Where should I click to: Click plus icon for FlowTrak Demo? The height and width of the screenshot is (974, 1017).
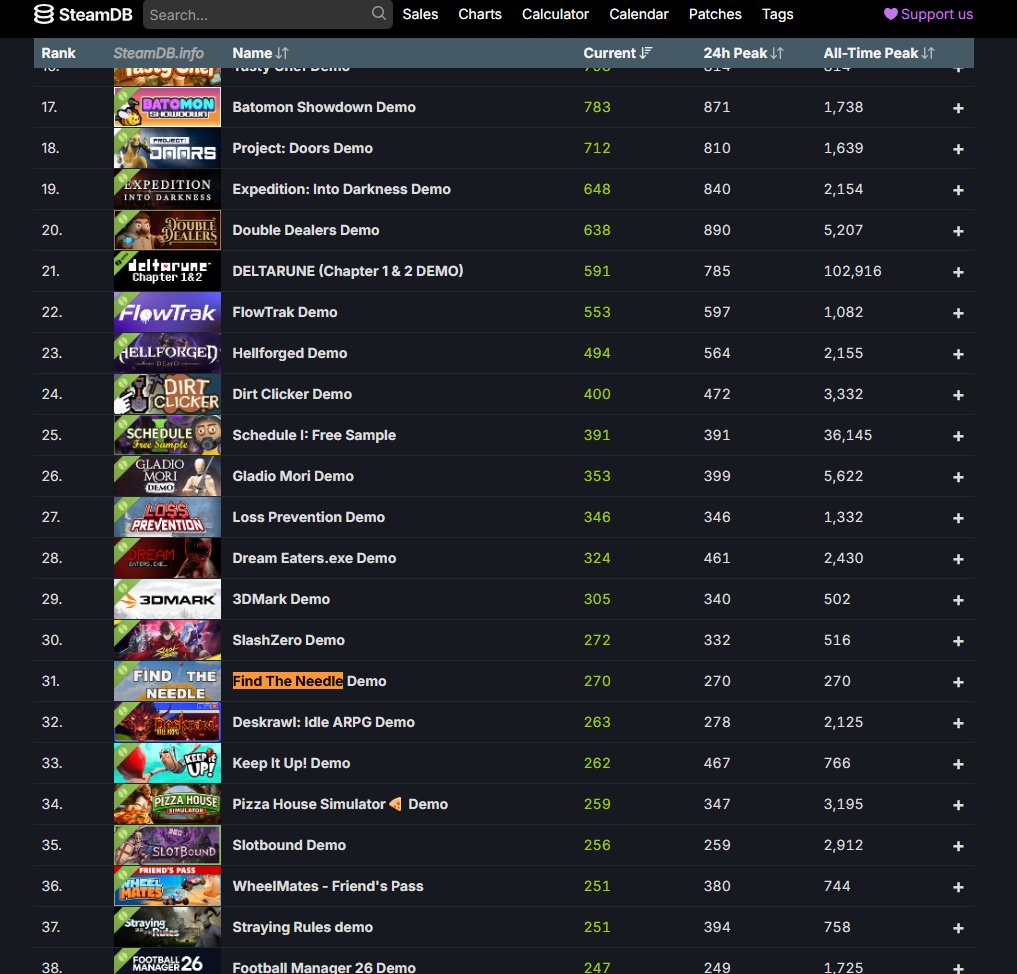pyautogui.click(x=958, y=313)
